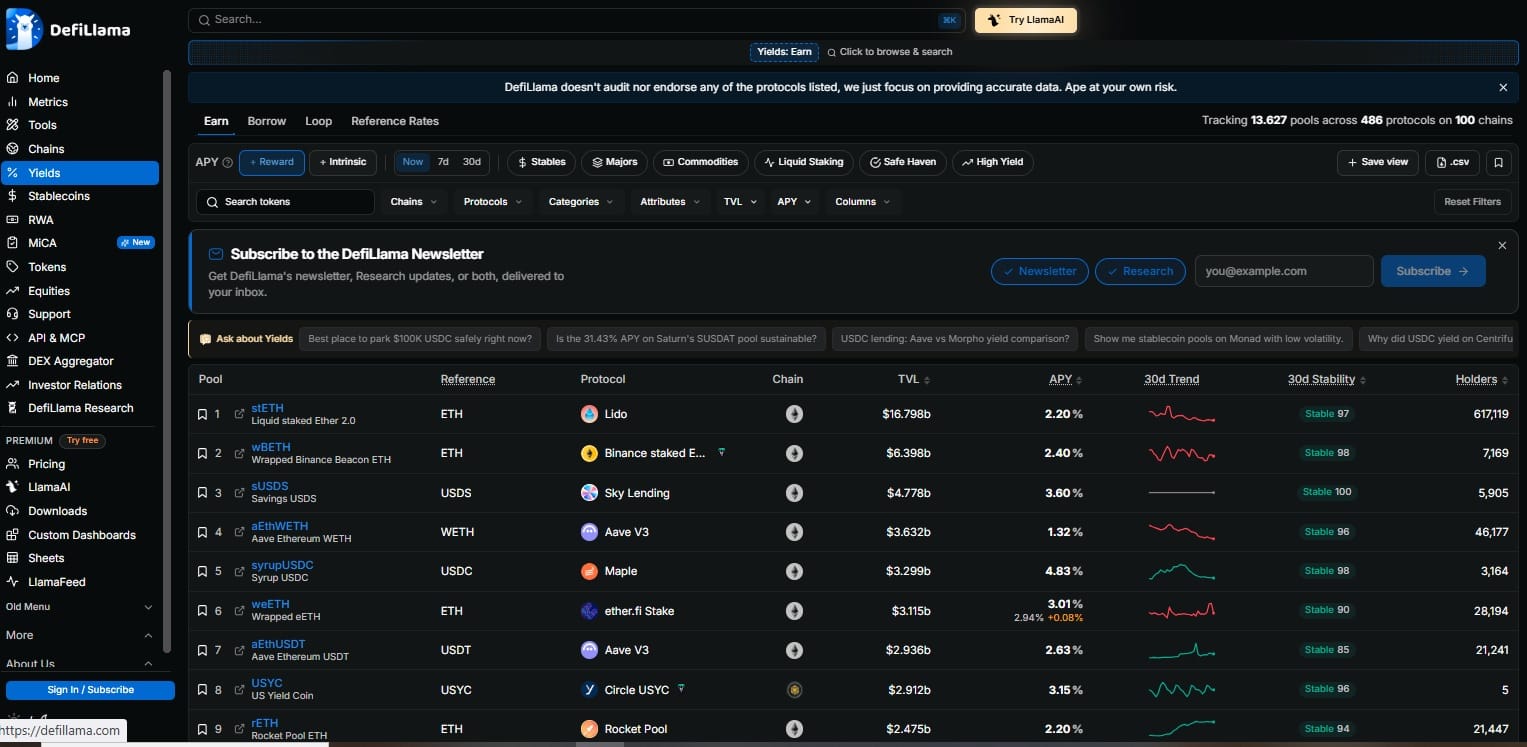
Task: Switch to the Borrow tab
Action: click(x=267, y=121)
